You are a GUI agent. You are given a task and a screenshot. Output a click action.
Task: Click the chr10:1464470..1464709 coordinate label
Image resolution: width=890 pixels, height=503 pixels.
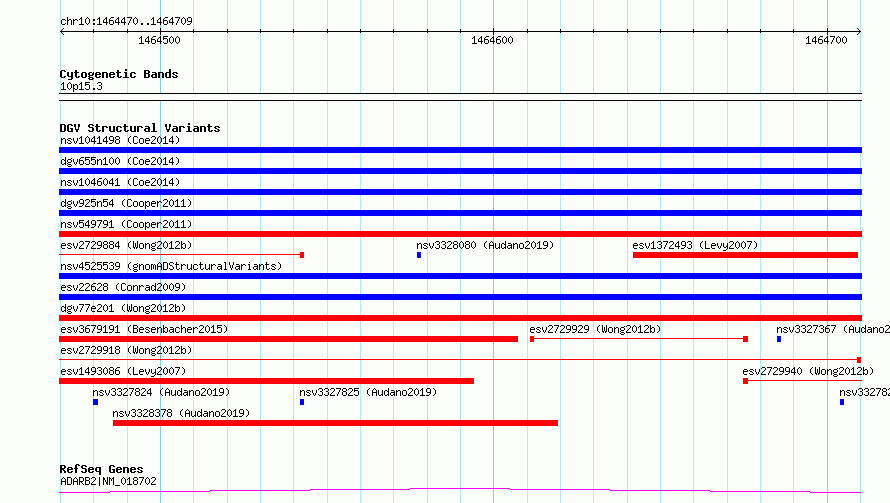(126, 21)
